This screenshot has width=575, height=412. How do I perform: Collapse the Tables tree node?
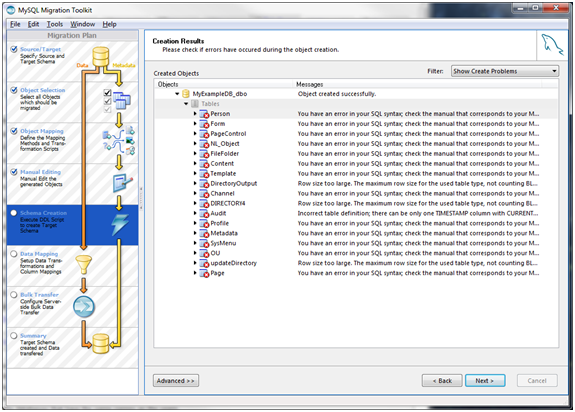coord(186,104)
